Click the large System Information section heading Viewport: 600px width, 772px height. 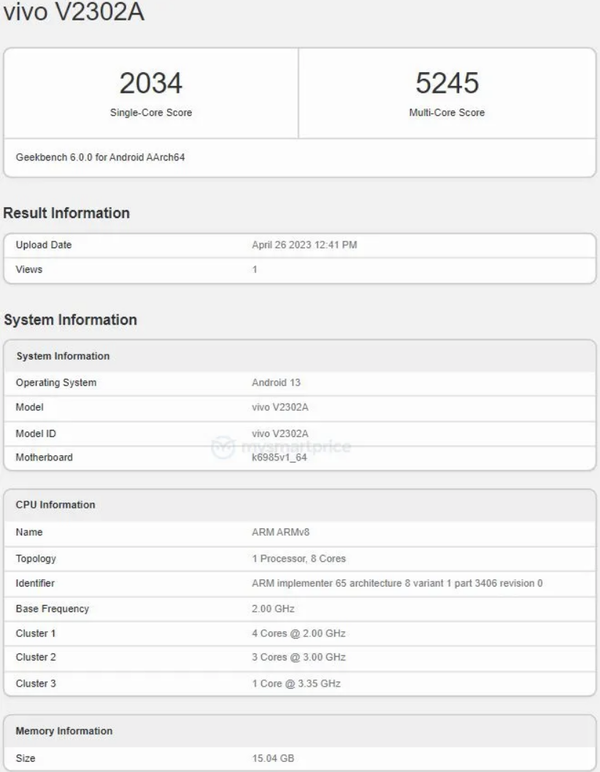[x=70, y=320]
